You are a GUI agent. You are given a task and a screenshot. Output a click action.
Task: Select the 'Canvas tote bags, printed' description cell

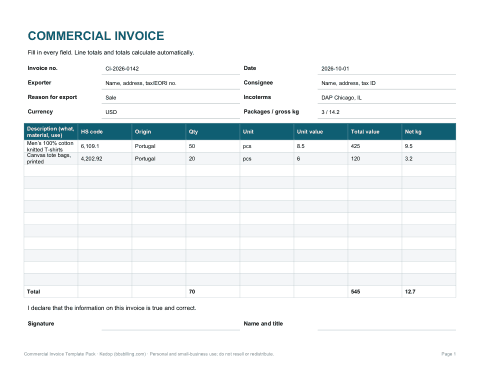click(51, 159)
